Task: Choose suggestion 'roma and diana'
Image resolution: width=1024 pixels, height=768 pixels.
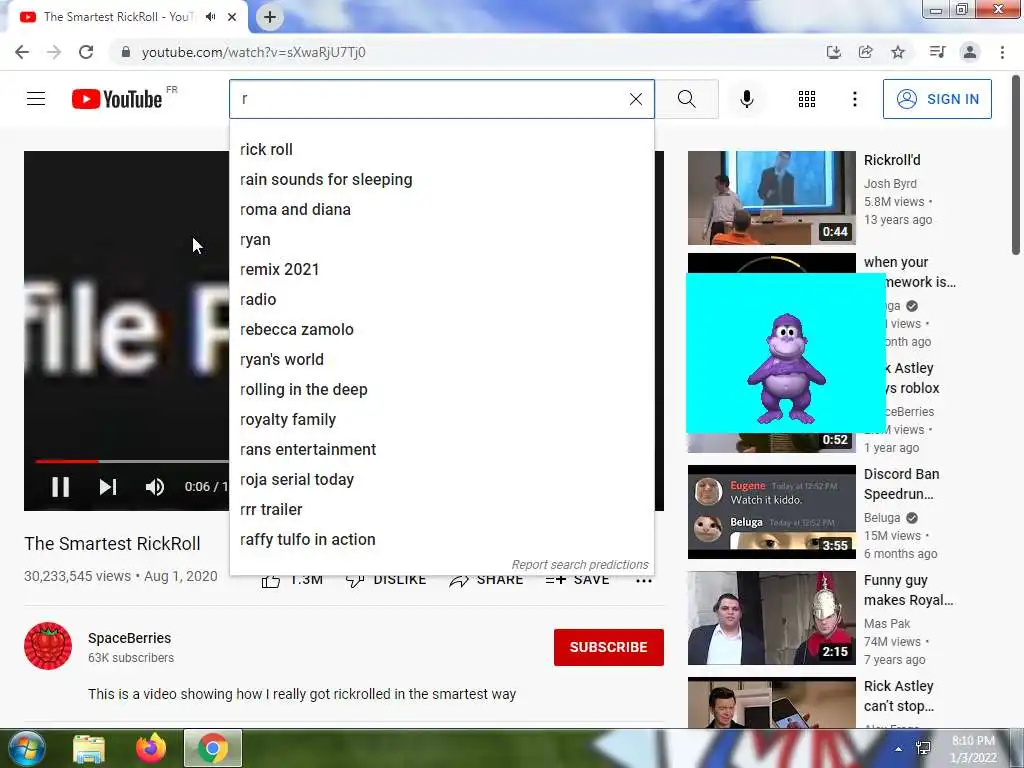Action: click(441, 210)
